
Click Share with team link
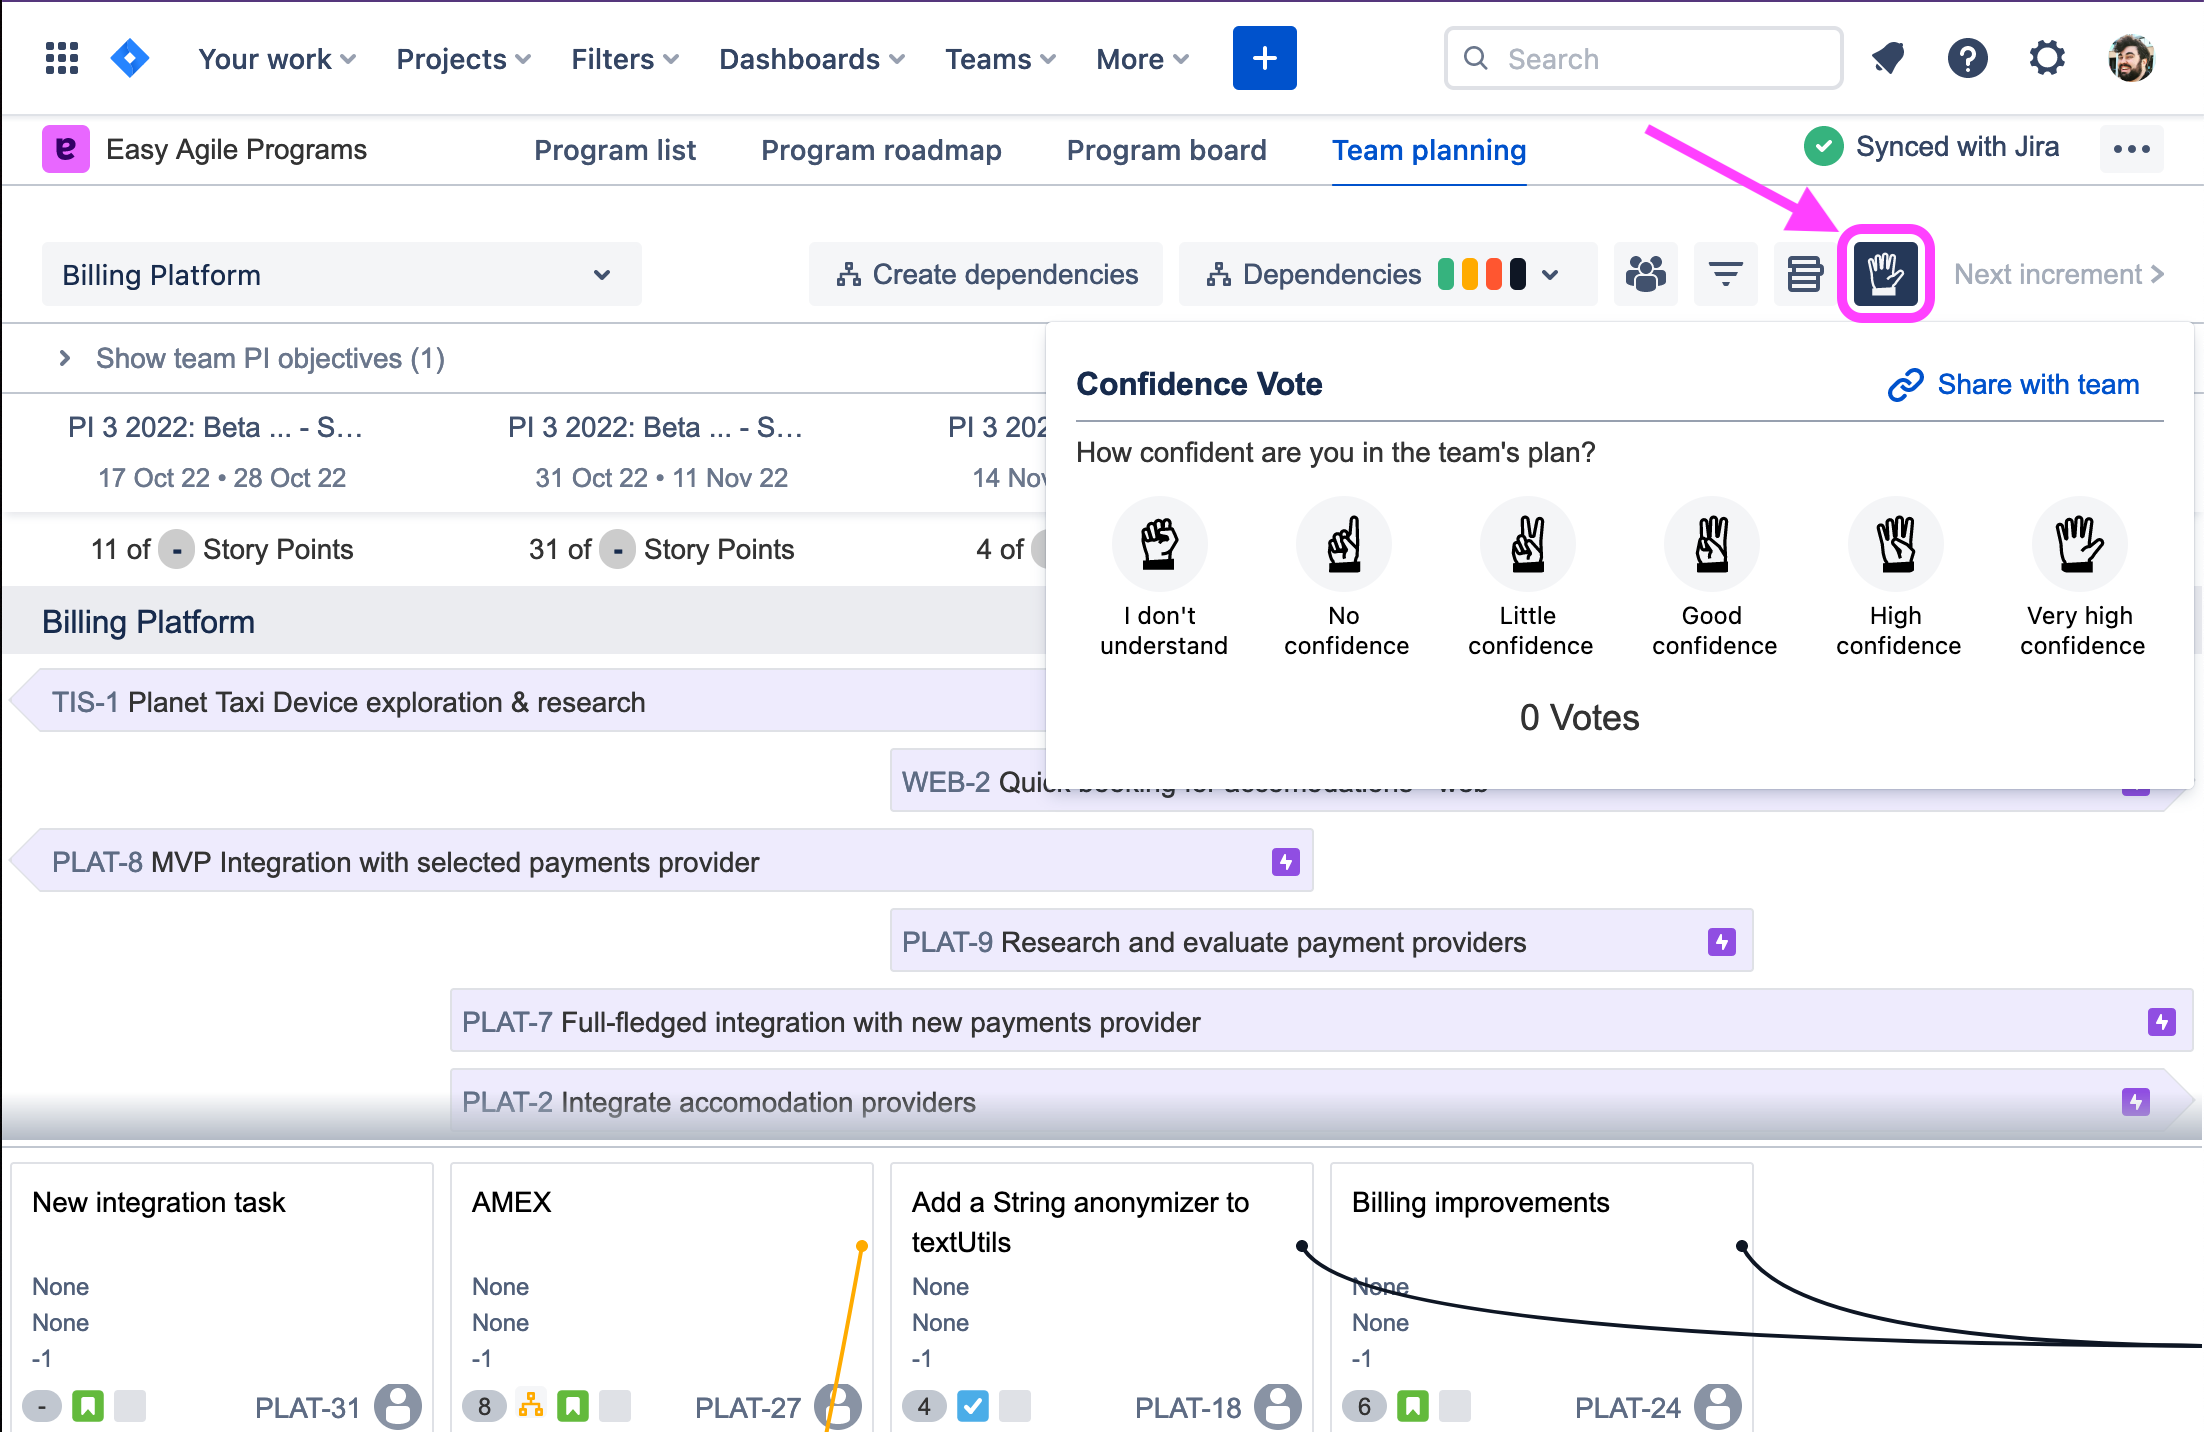[2014, 385]
